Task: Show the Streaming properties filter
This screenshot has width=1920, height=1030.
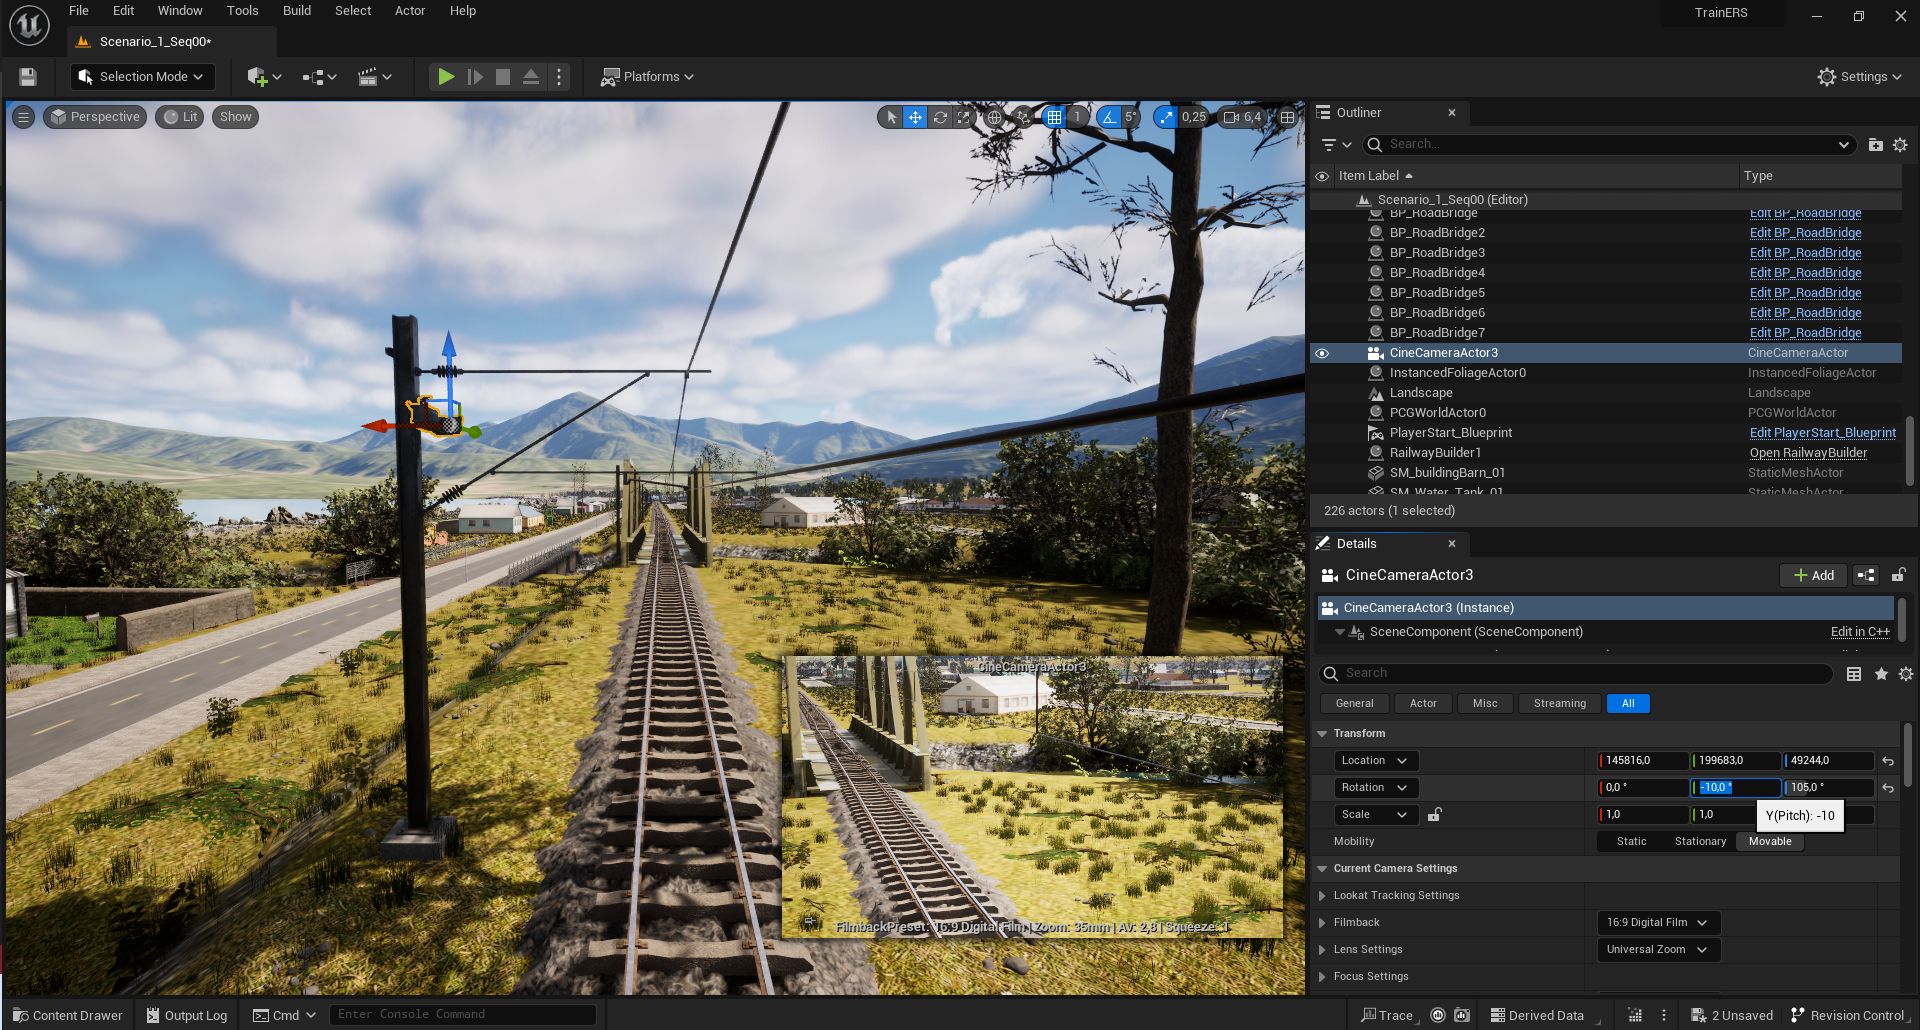Action: [1559, 704]
